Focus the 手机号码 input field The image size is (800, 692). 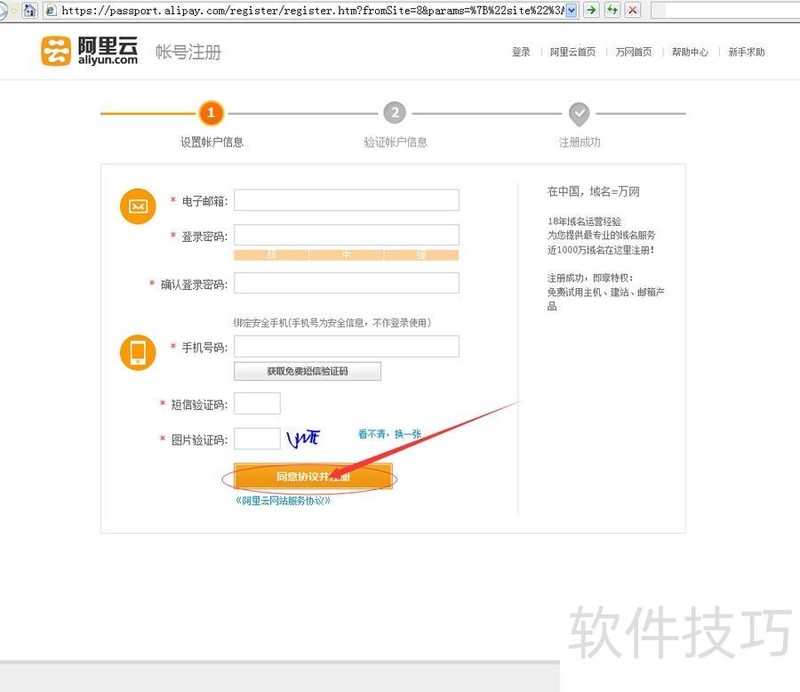[x=346, y=347]
